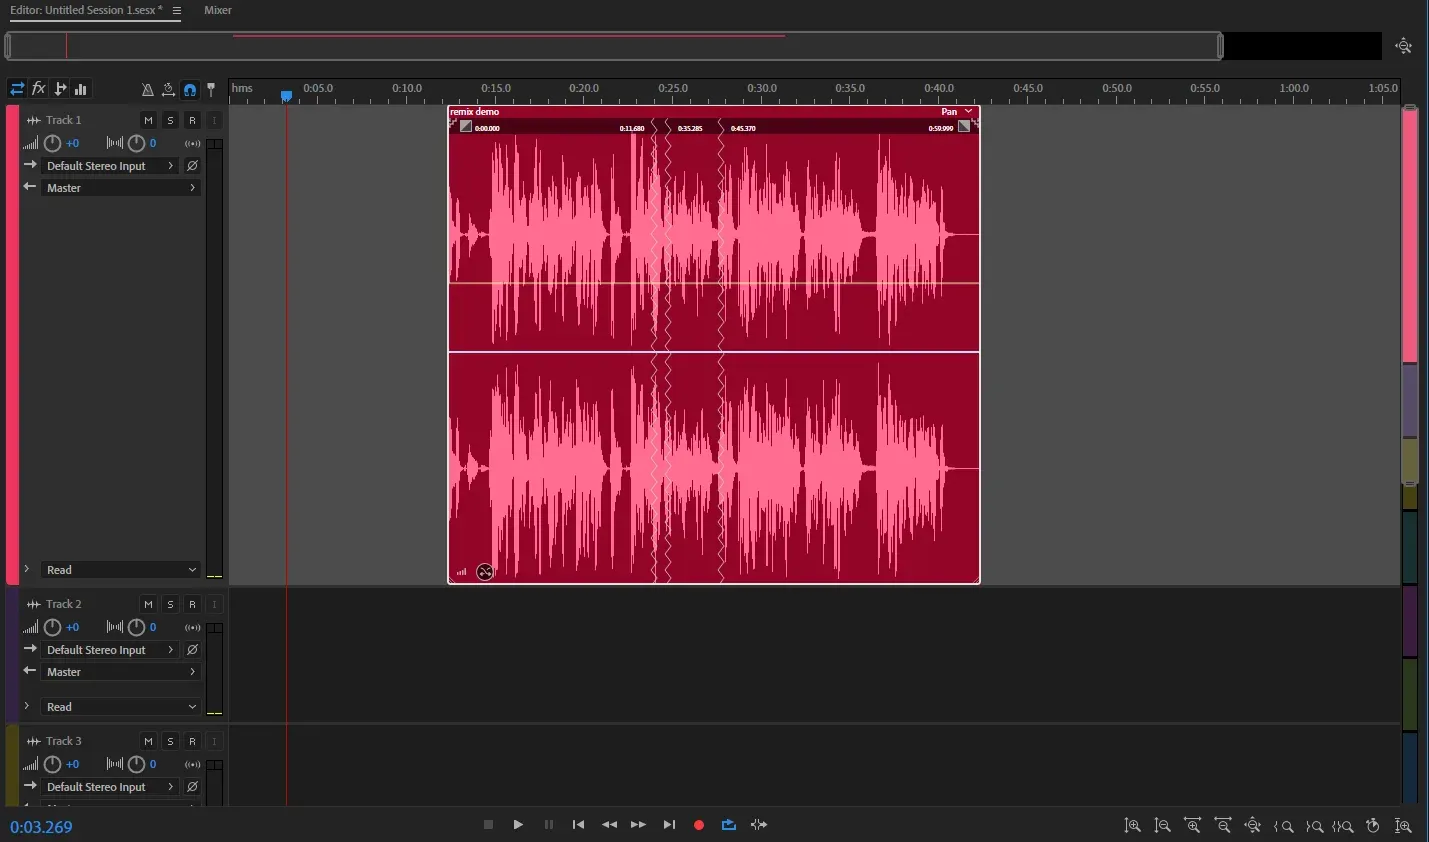Click the Fast Forward transport button

[638, 825]
